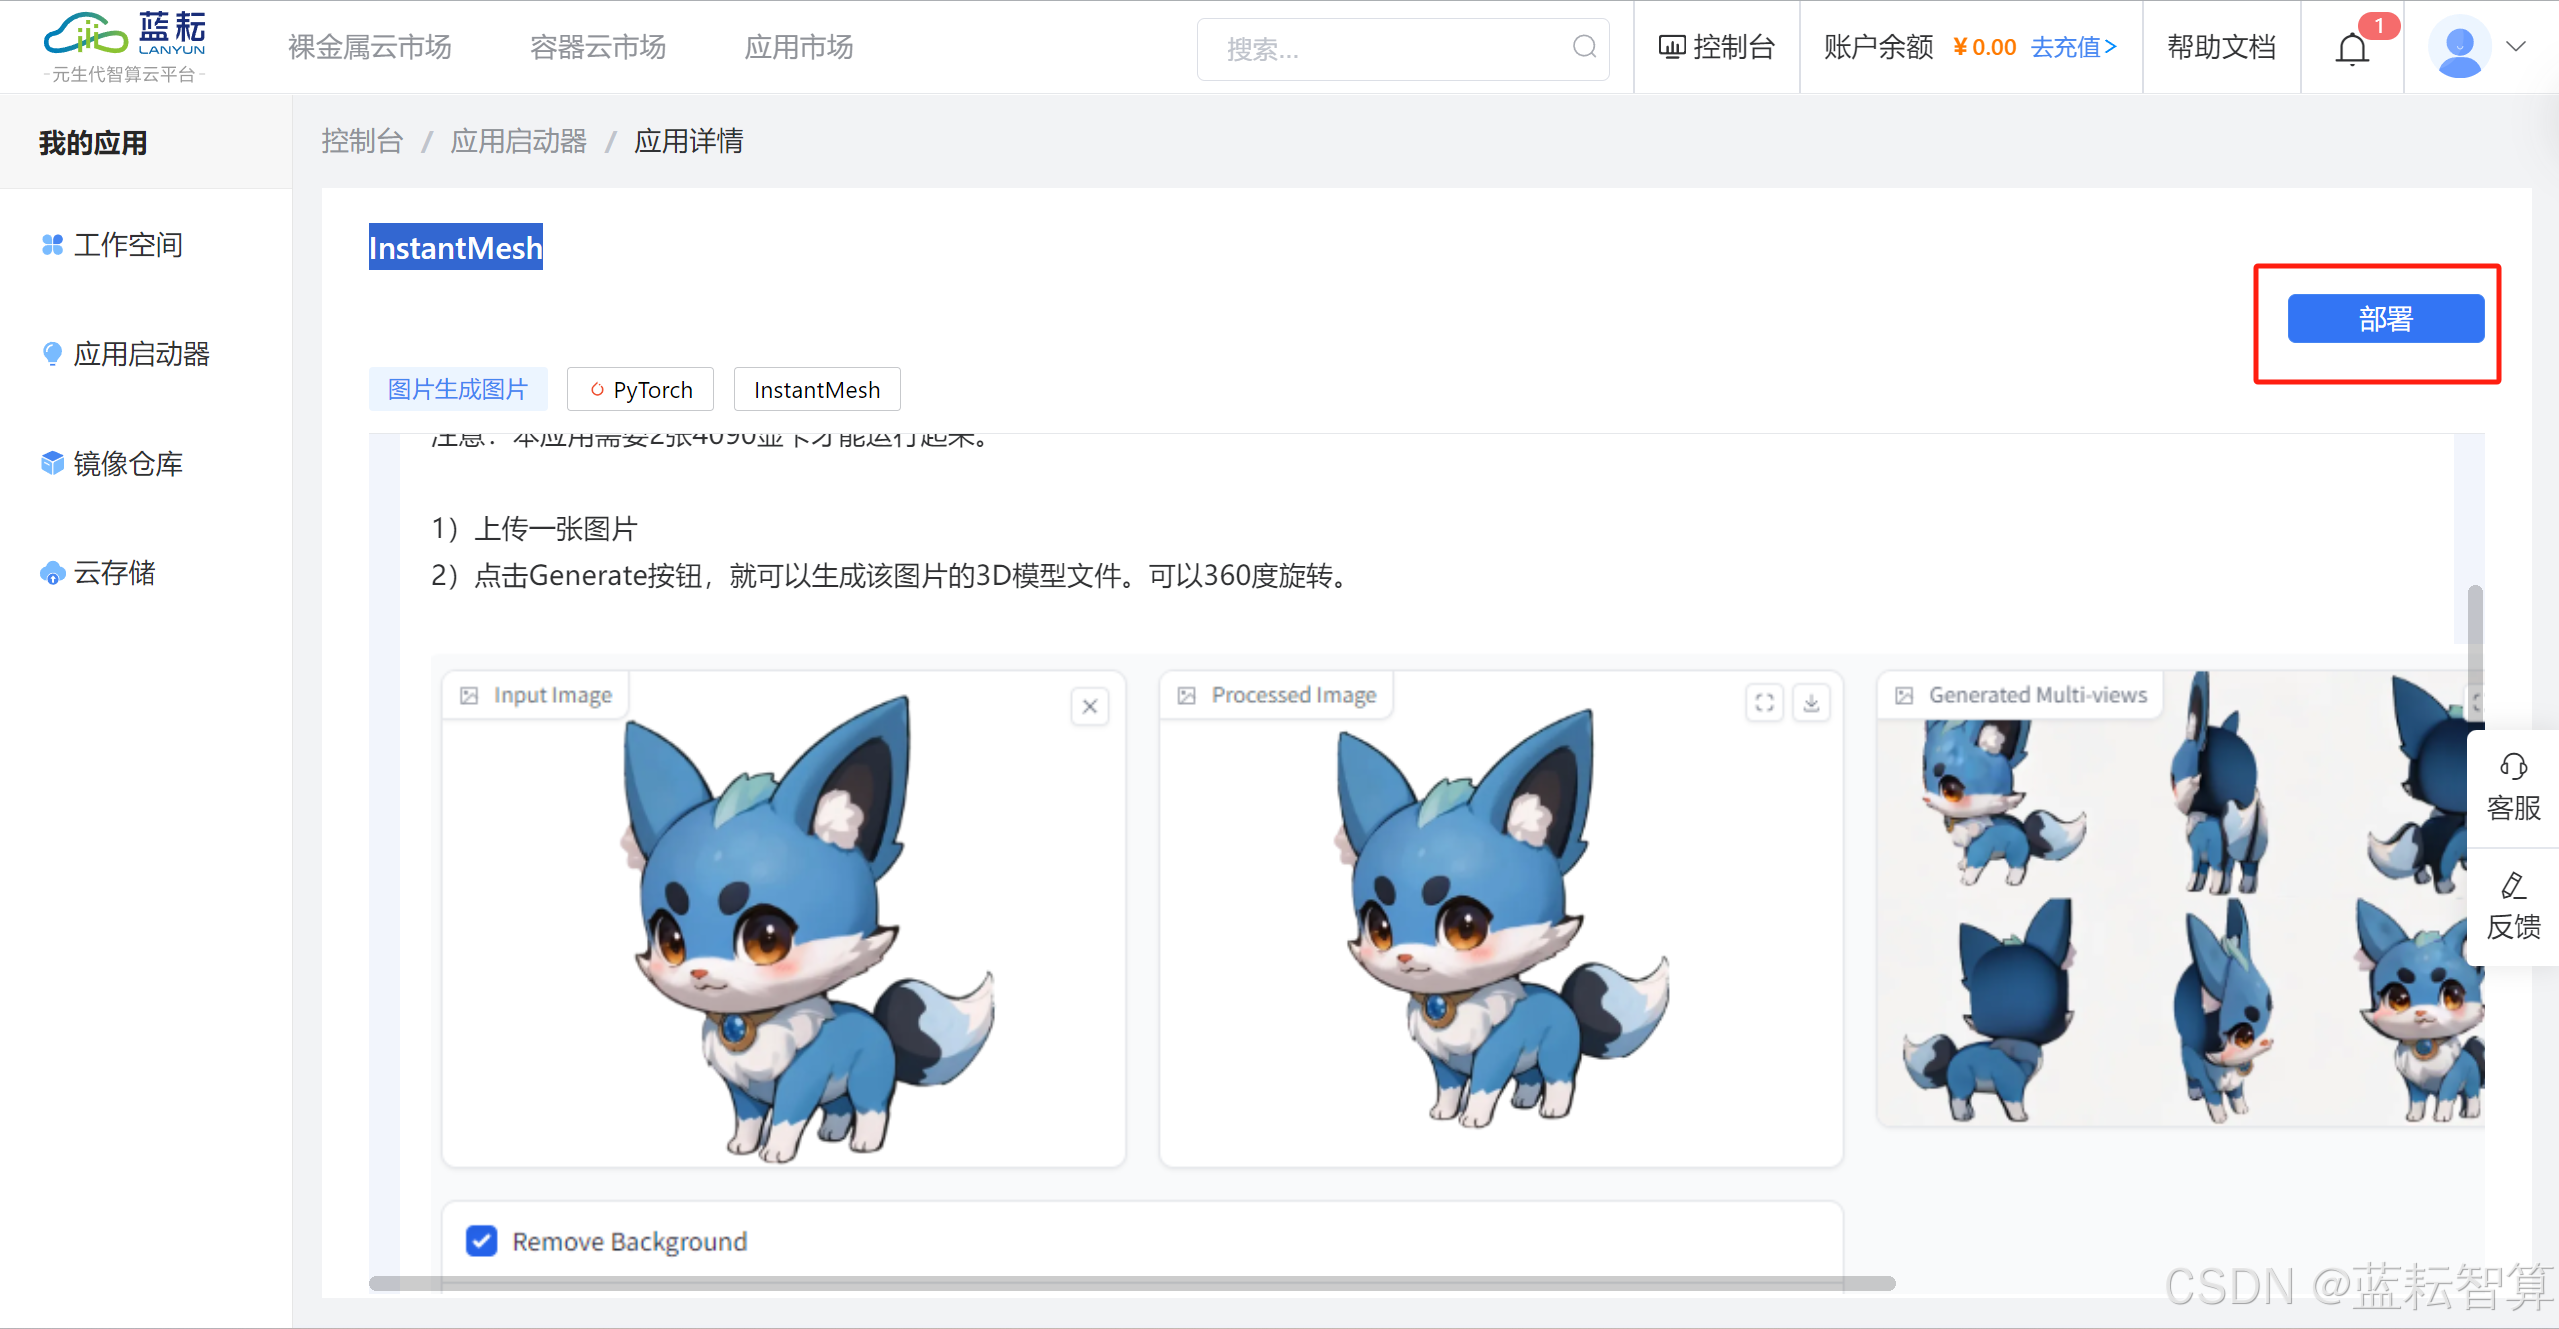The image size is (2559, 1329).
Task: Expand the user account dropdown arrow
Action: point(2516,47)
